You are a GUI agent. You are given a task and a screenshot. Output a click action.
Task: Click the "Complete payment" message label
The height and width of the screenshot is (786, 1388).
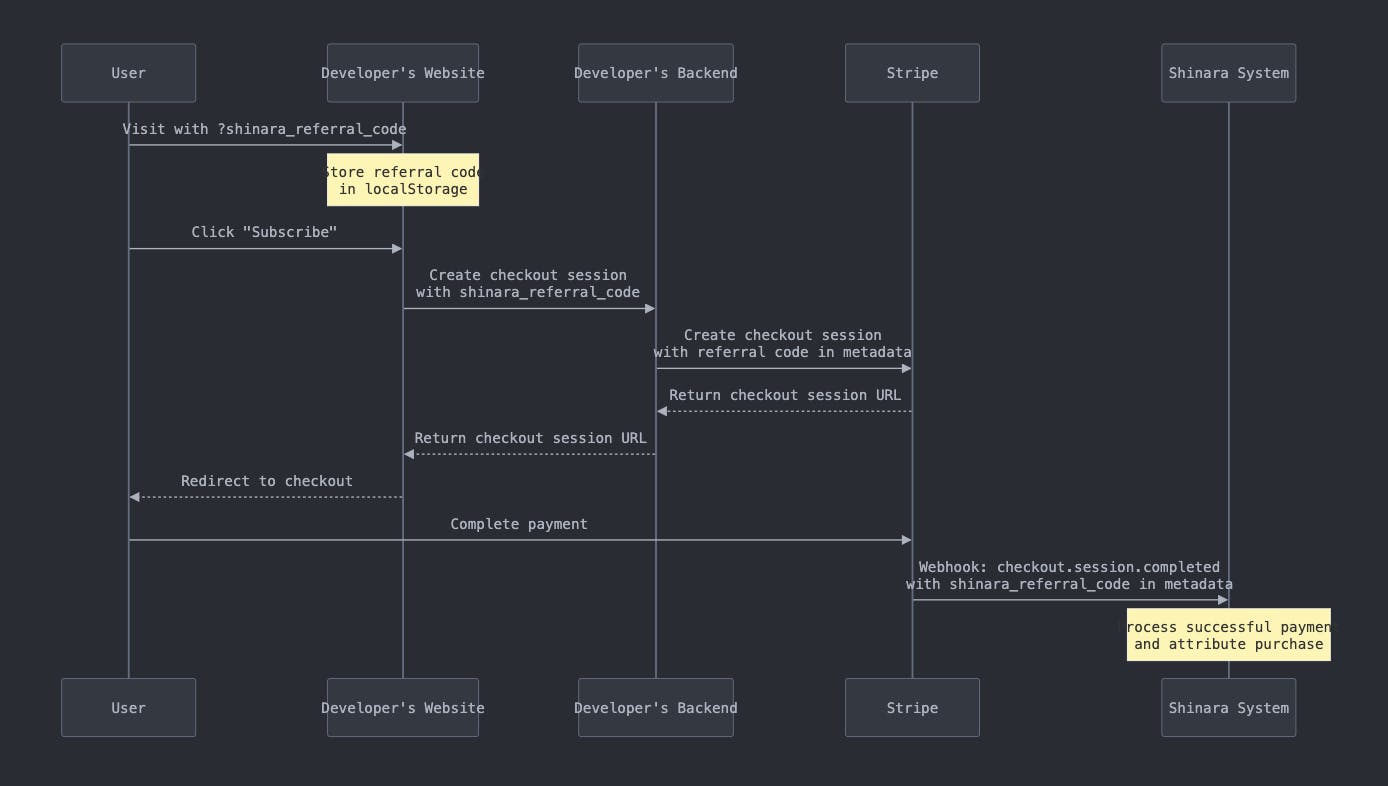click(x=519, y=524)
